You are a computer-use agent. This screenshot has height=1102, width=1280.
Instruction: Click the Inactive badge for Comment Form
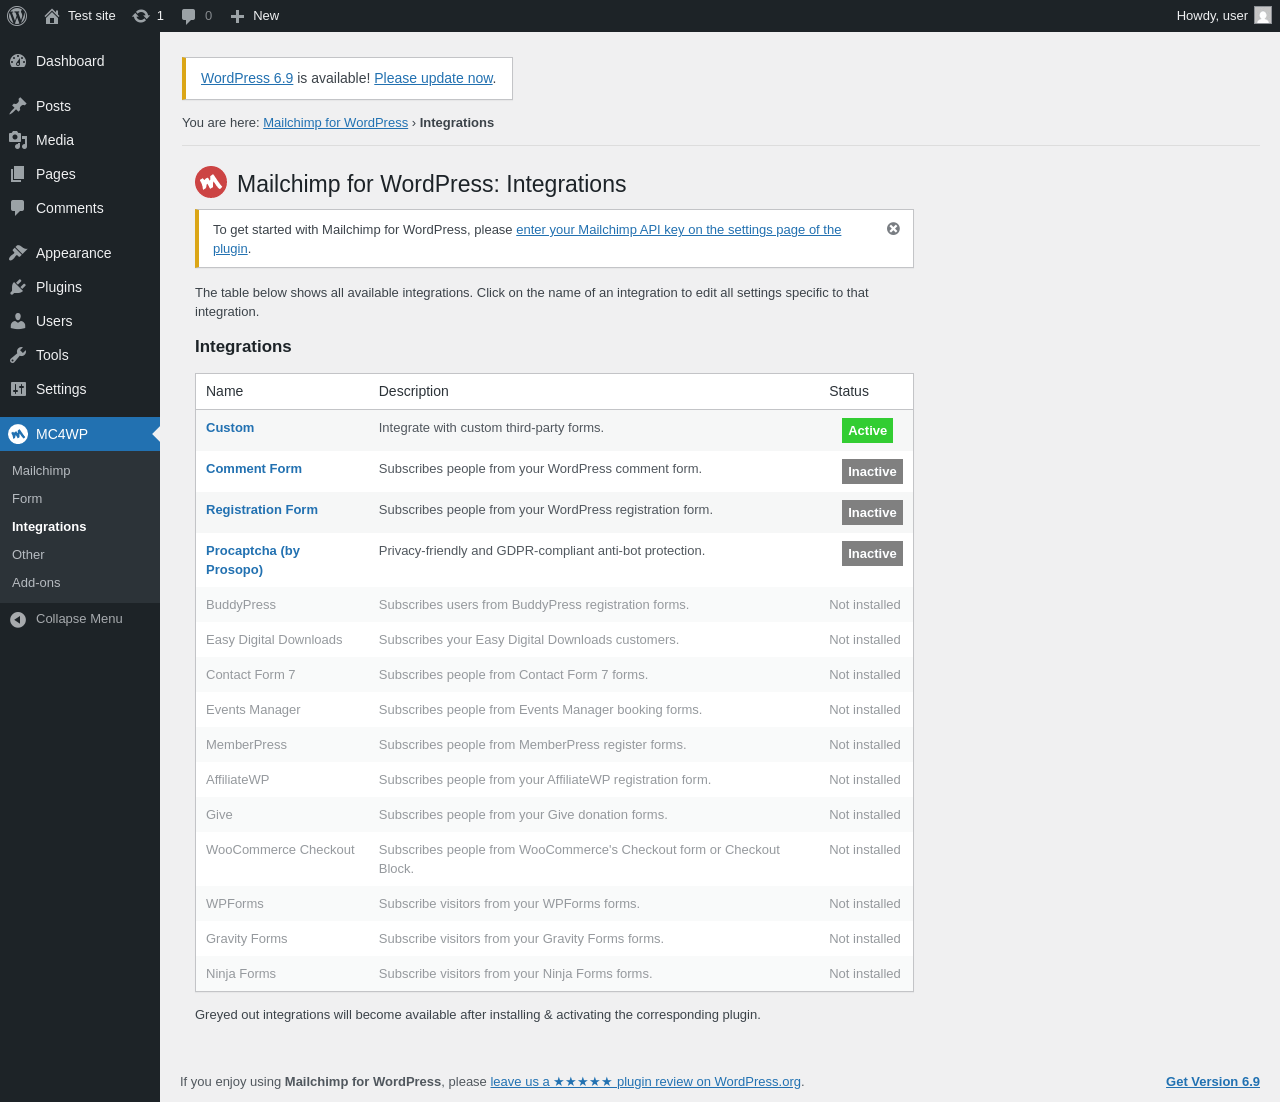(872, 472)
